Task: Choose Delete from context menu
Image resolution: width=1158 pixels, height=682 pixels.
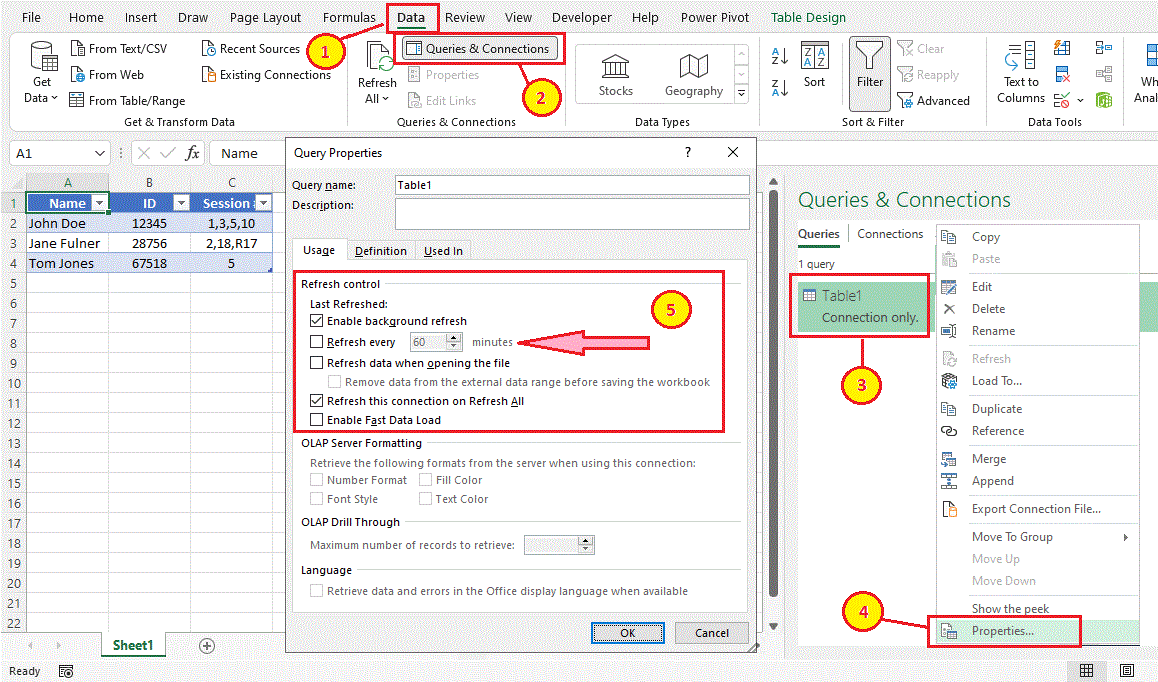Action: (x=988, y=309)
